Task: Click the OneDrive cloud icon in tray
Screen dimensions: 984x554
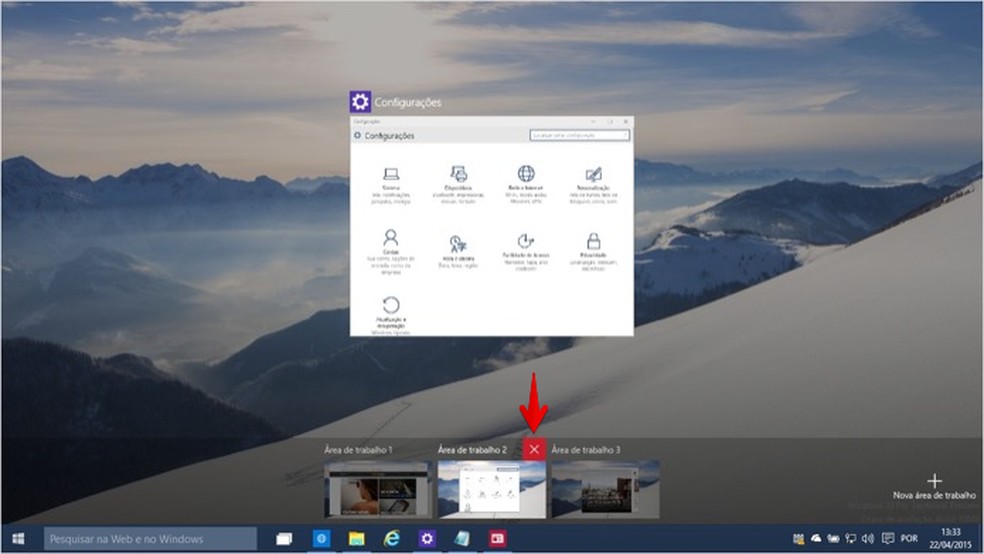Action: click(815, 539)
